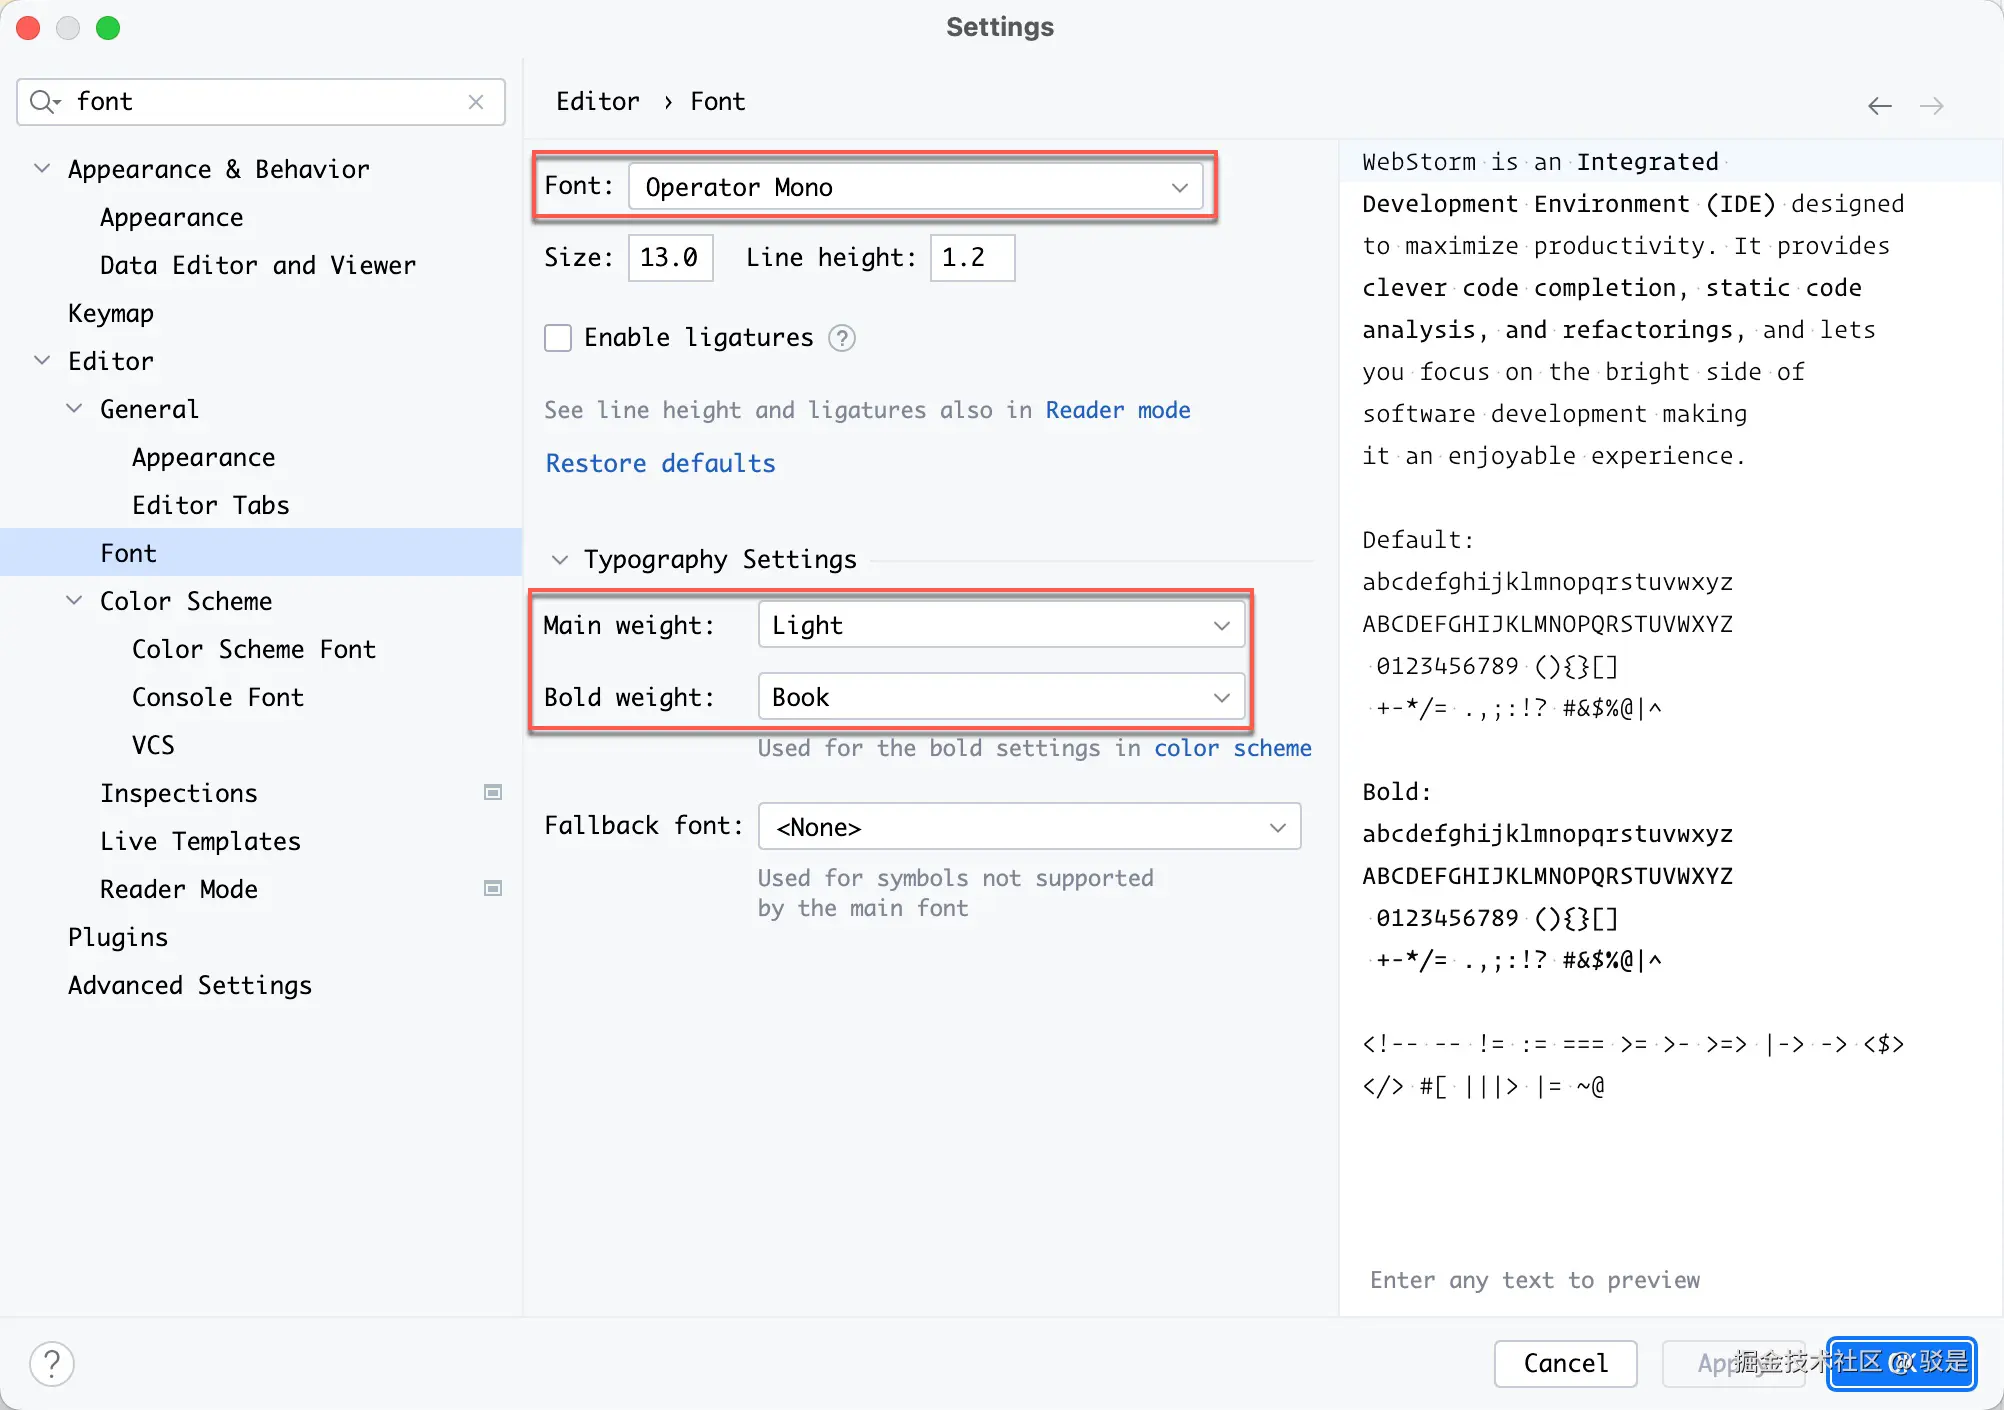Open the Font dropdown showing Operator Mono
Screen dimensions: 2004x1410
[916, 187]
